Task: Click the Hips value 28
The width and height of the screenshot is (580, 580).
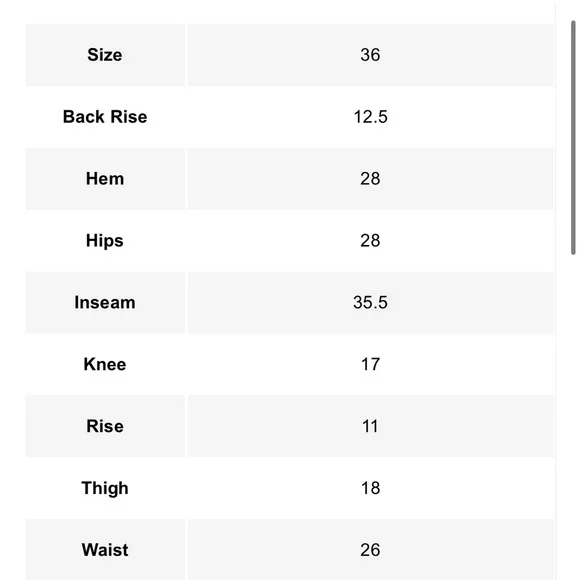Action: coord(370,241)
